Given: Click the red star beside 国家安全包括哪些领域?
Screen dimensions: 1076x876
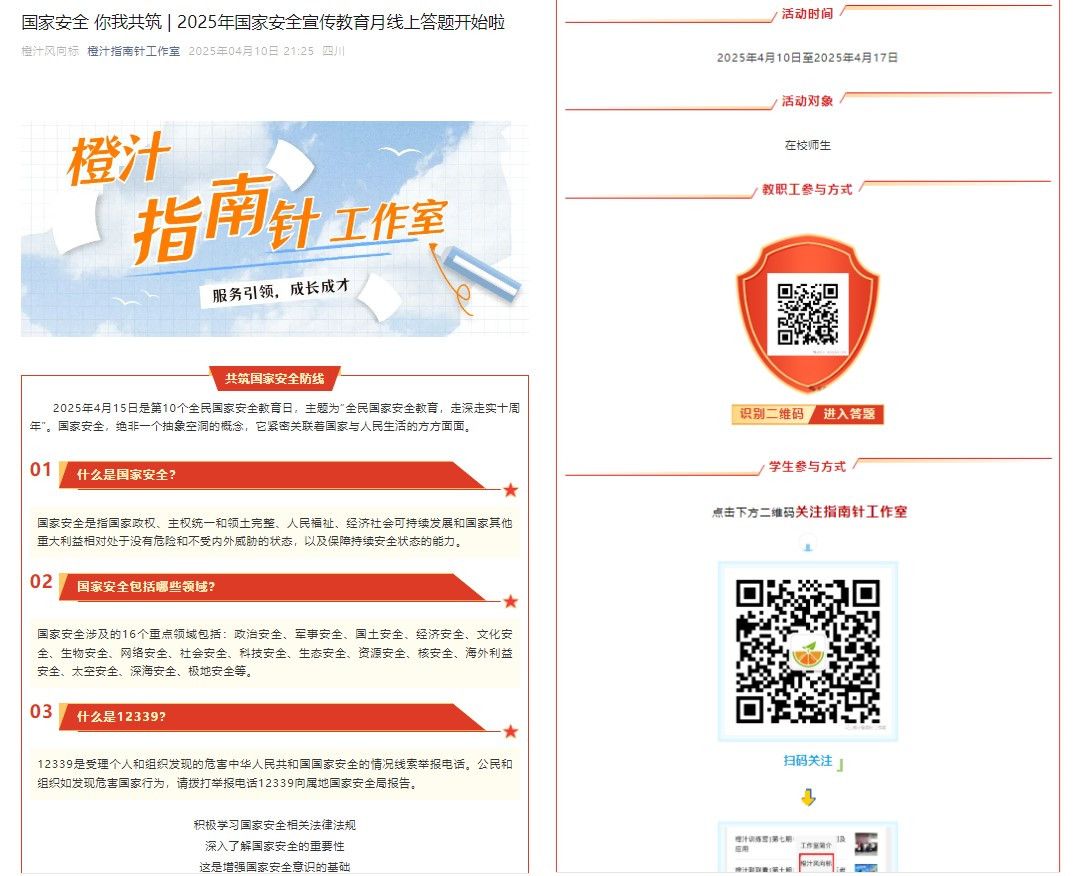Looking at the screenshot, I should pos(511,602).
